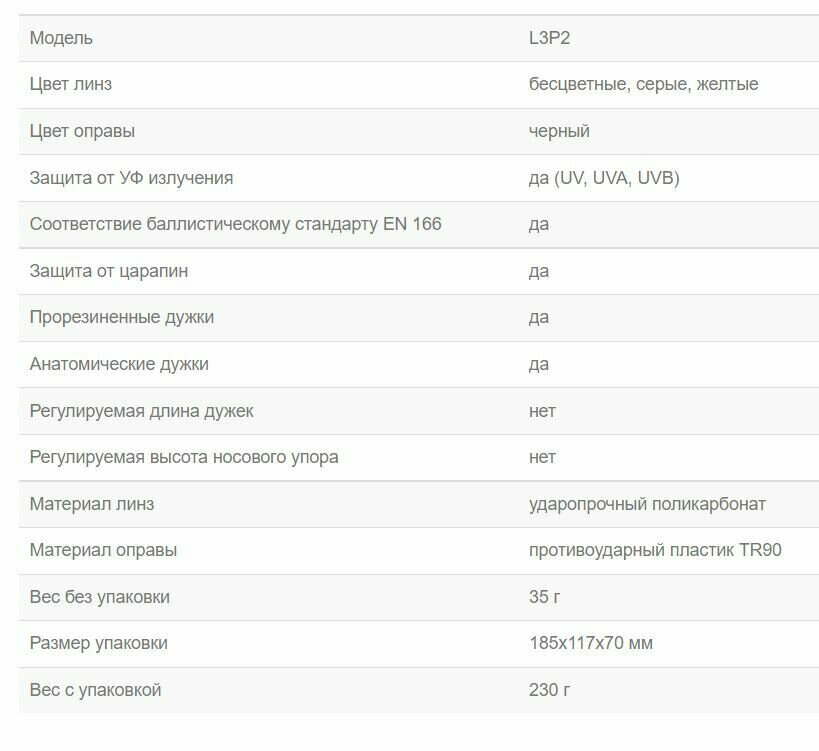Click the "Защита от царапин" label
Image resolution: width=819 pixels, height=751 pixels.
(109, 271)
